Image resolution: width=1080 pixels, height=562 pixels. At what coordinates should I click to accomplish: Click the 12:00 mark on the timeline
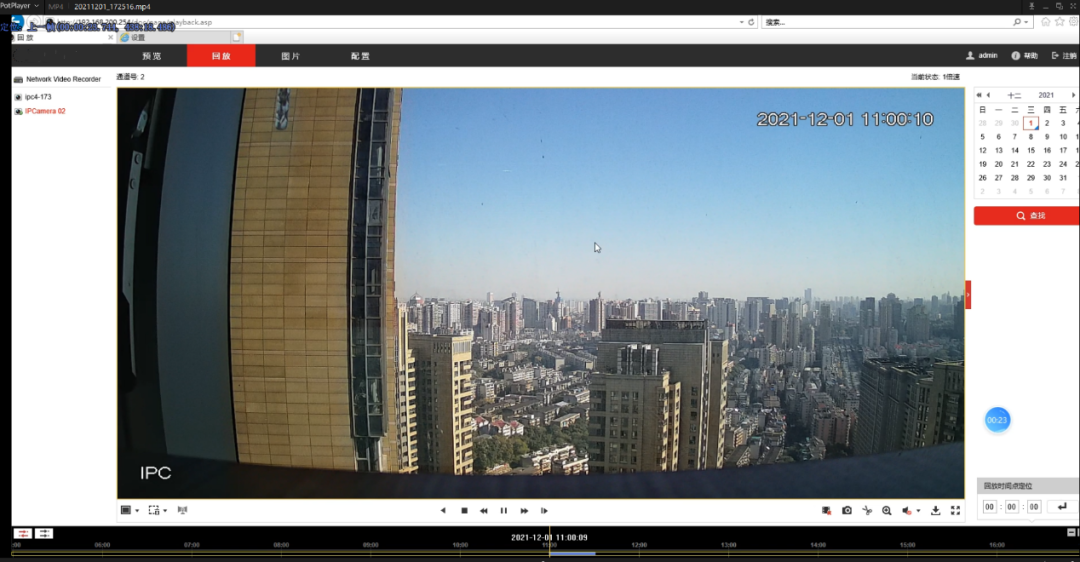click(639, 545)
